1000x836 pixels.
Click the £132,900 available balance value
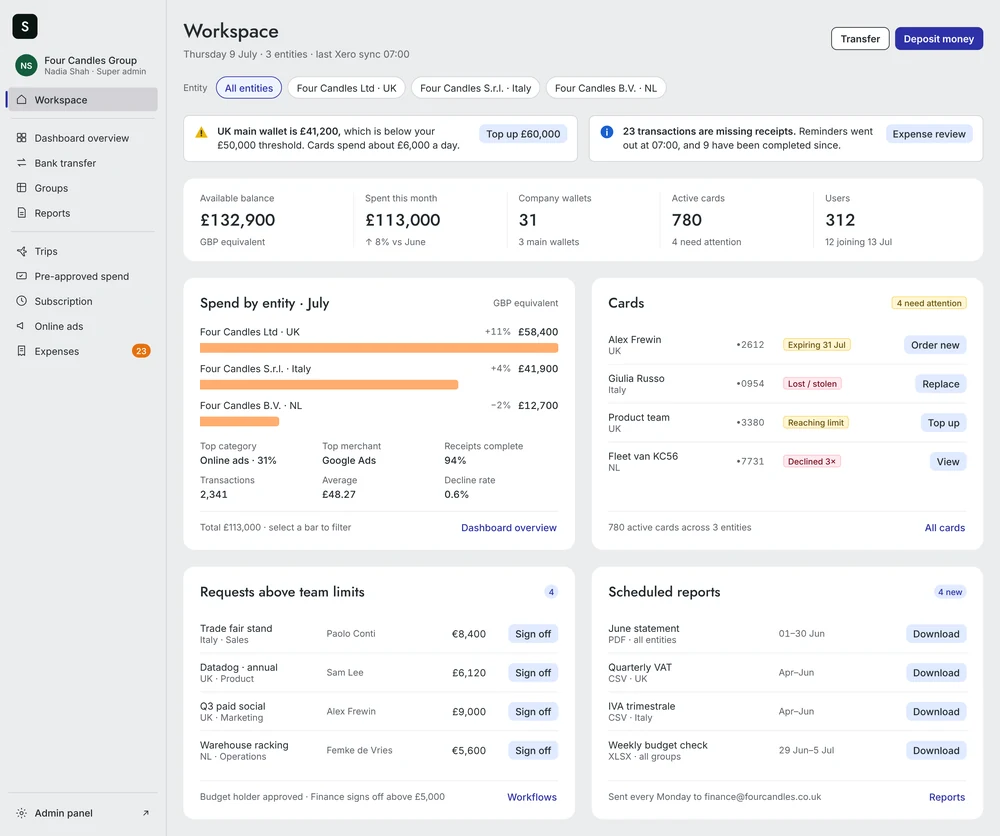(237, 220)
